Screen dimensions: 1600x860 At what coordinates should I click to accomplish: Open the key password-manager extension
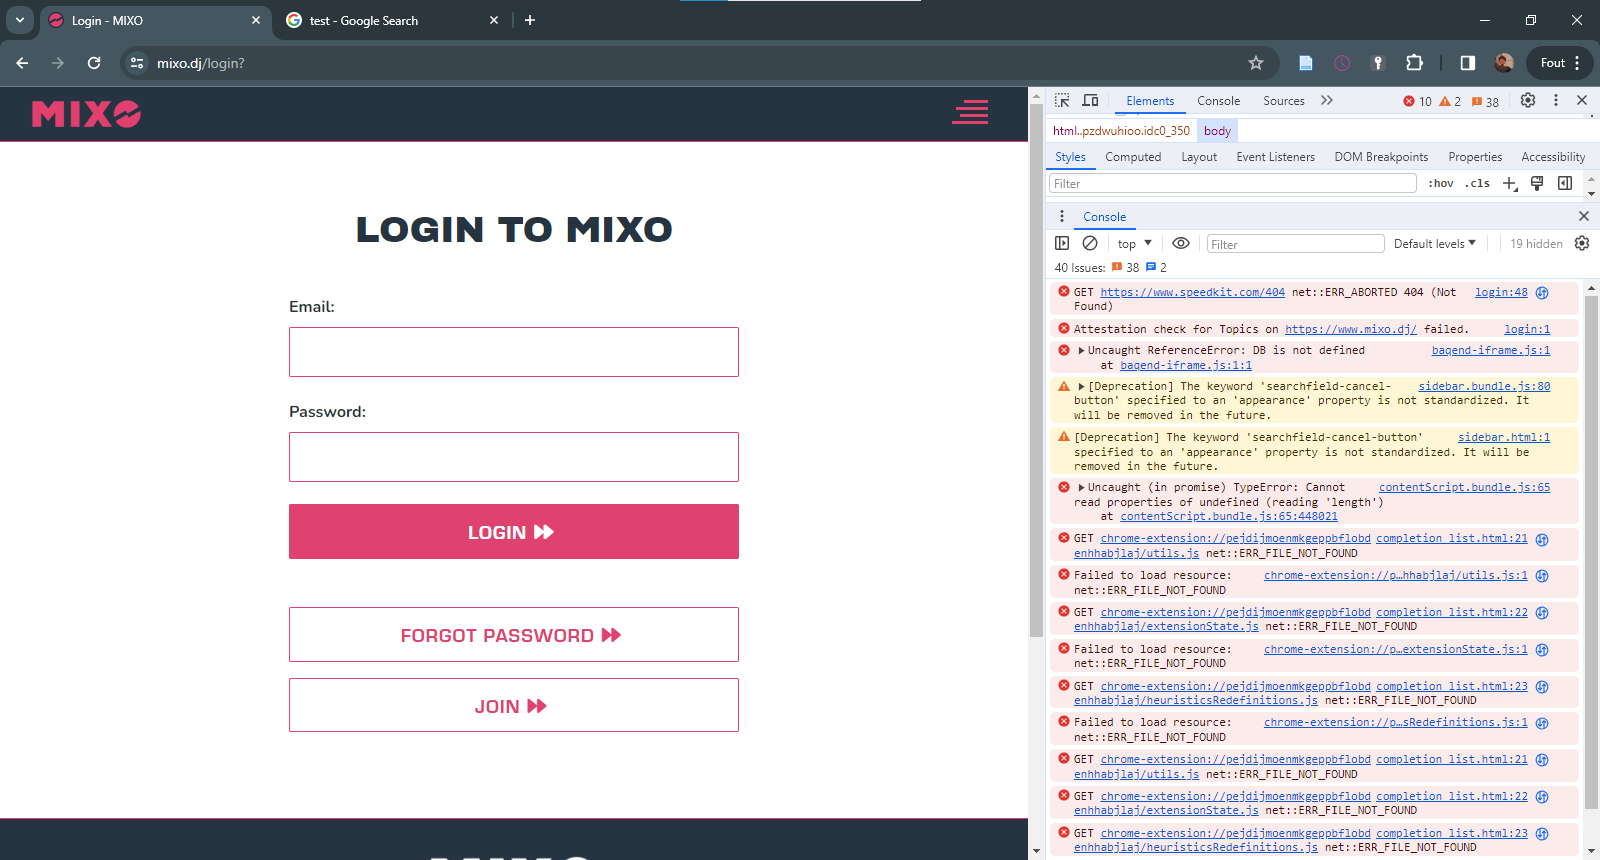(1378, 63)
